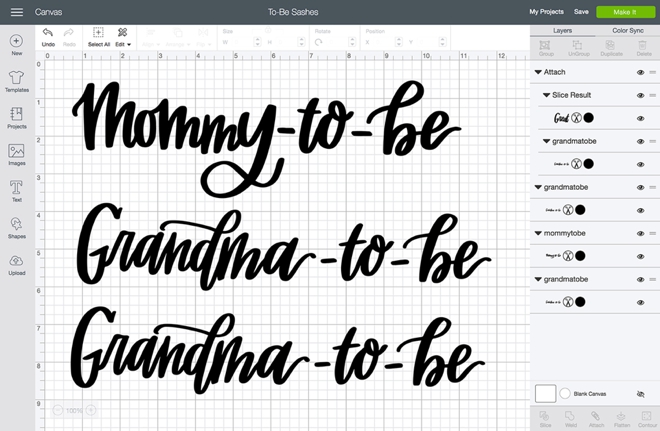Open the Images panel icon

[16, 151]
